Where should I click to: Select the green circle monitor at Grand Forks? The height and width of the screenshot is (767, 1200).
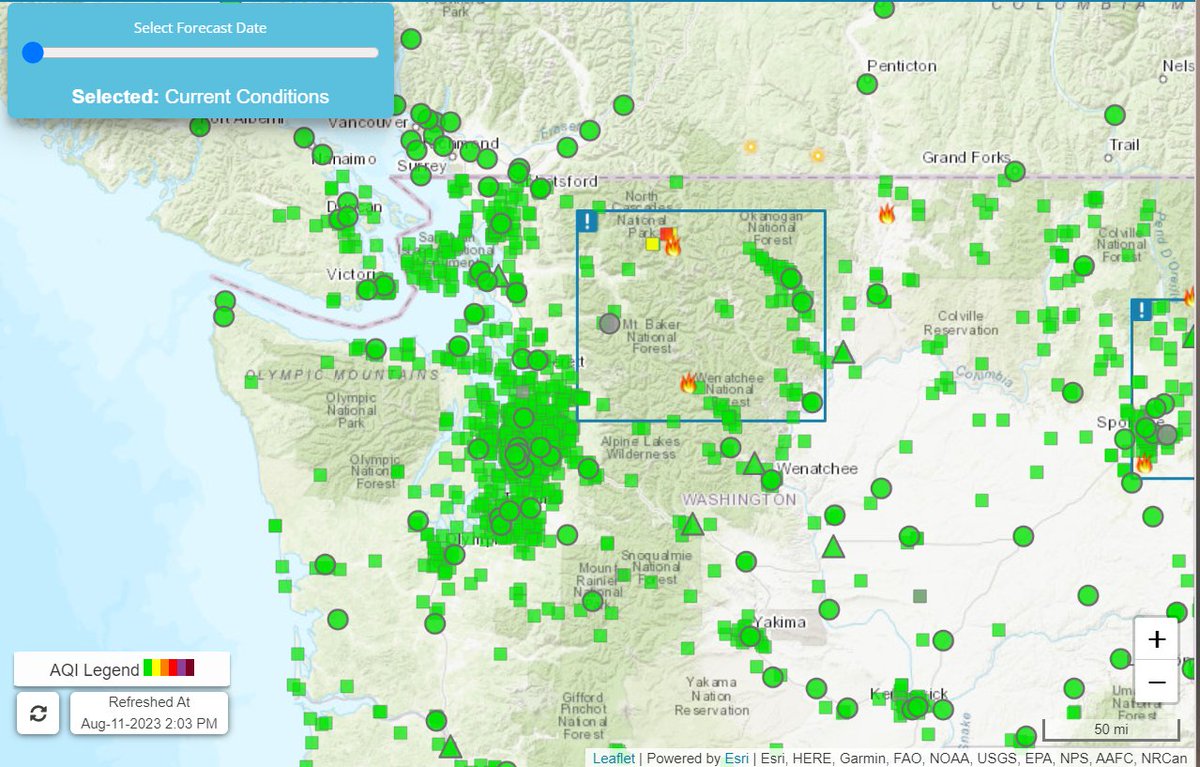[x=1015, y=171]
